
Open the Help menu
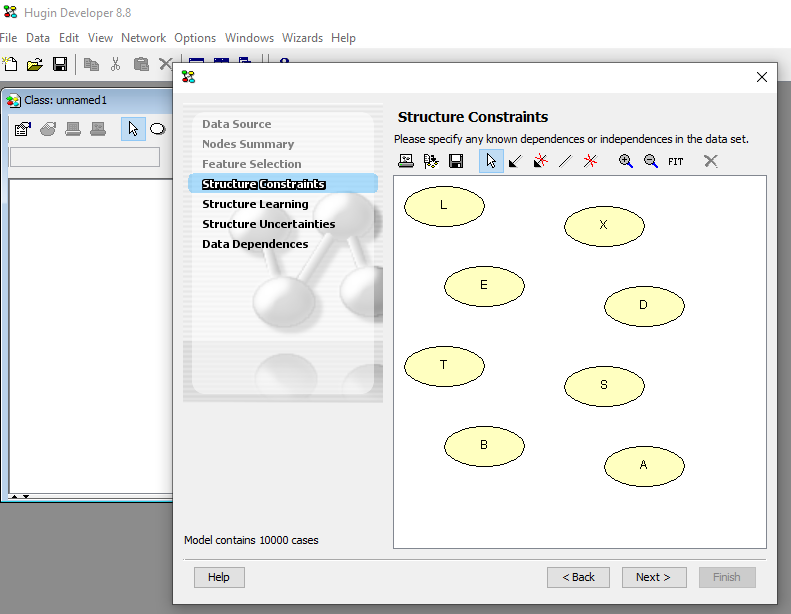click(x=344, y=38)
